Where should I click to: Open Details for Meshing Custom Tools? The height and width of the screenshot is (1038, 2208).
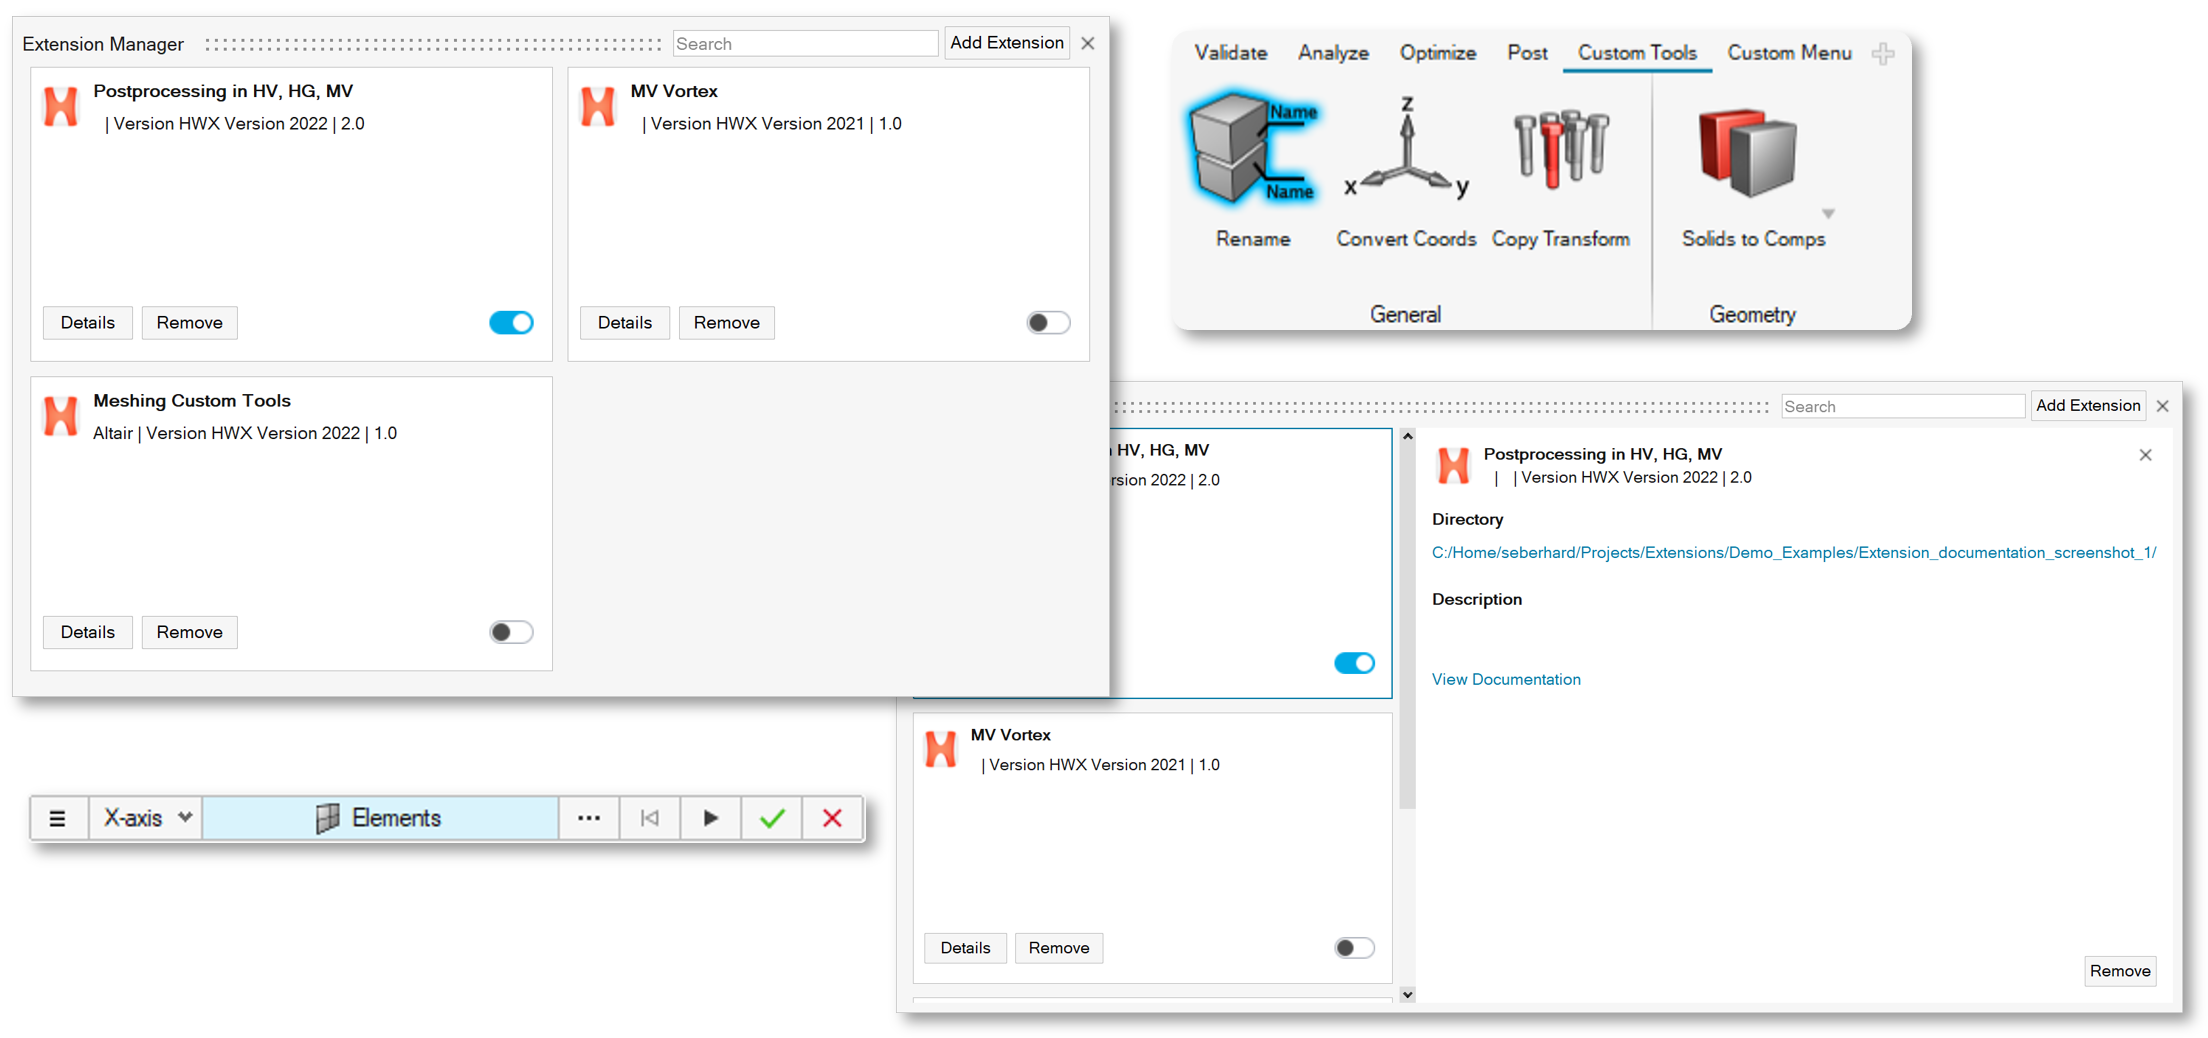[x=88, y=632]
